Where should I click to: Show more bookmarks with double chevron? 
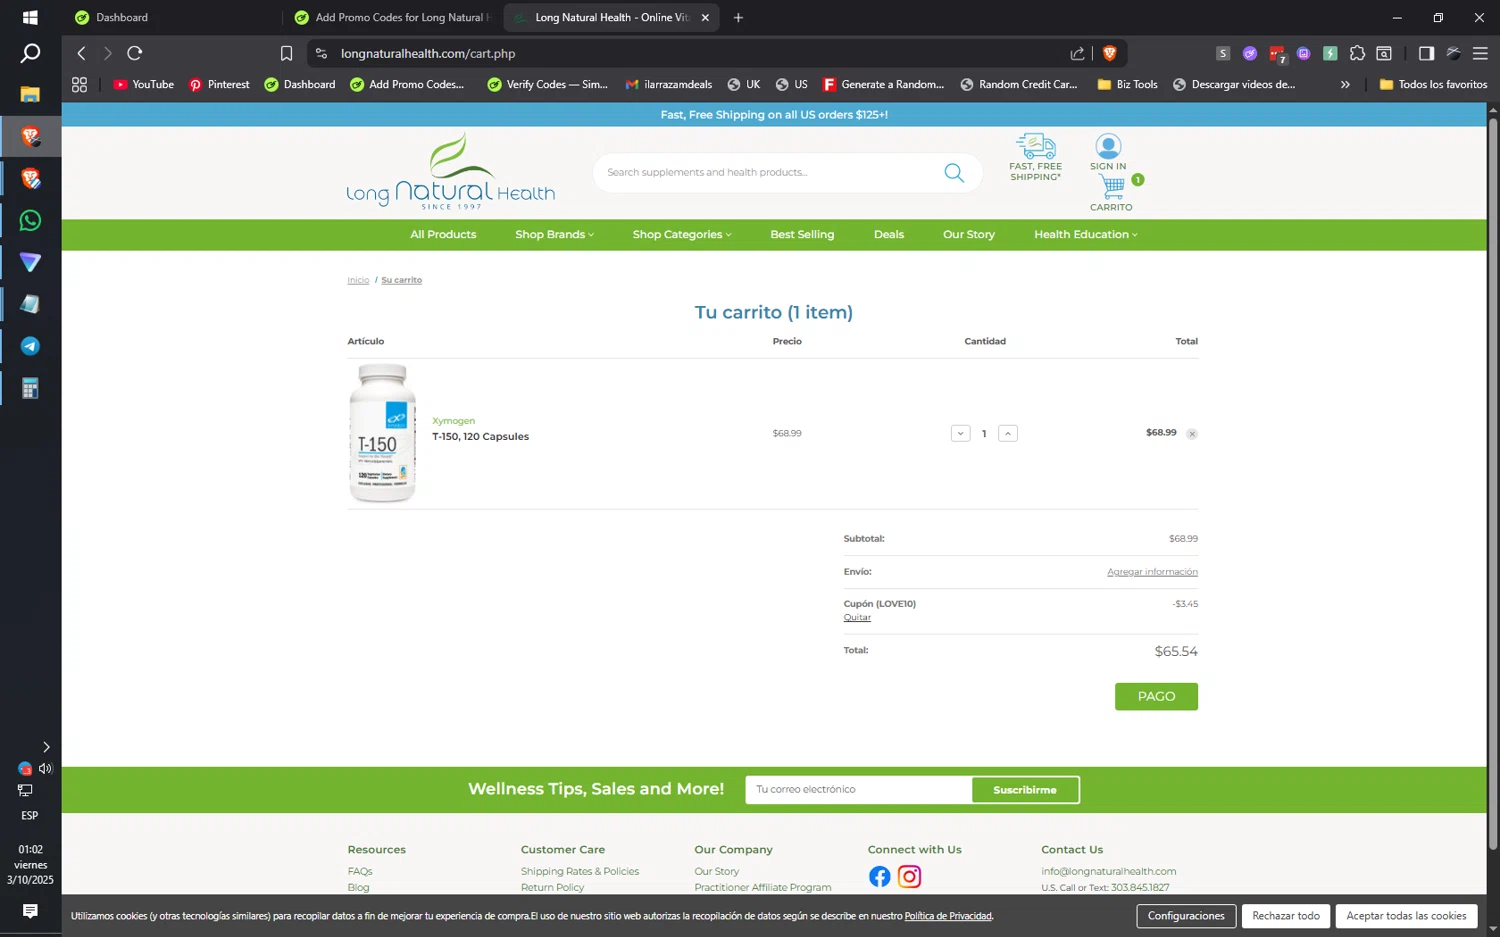click(x=1345, y=85)
